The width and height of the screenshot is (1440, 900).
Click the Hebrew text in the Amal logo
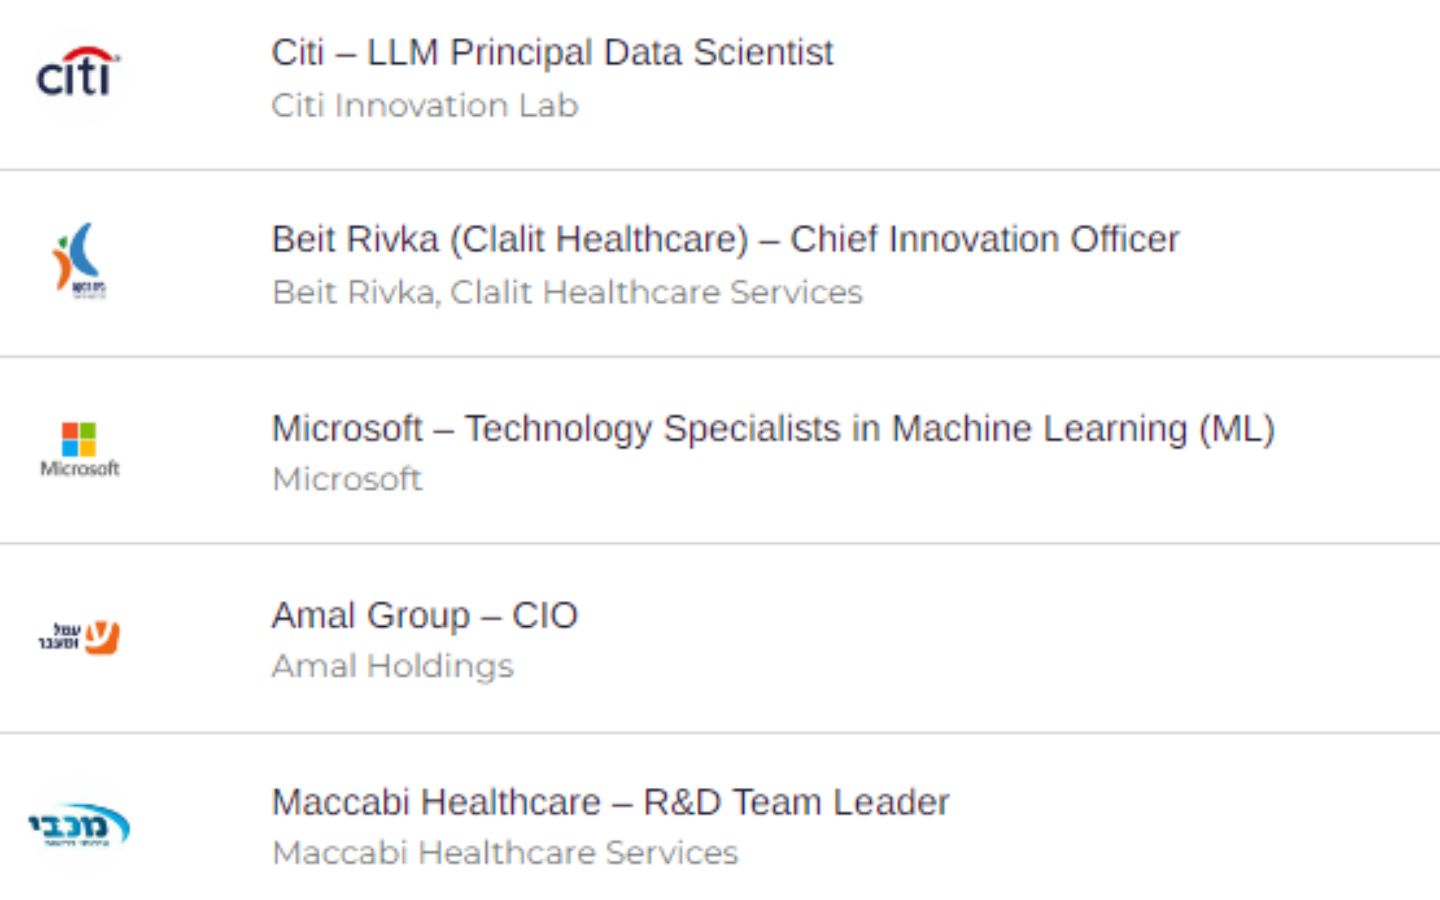(x=60, y=636)
